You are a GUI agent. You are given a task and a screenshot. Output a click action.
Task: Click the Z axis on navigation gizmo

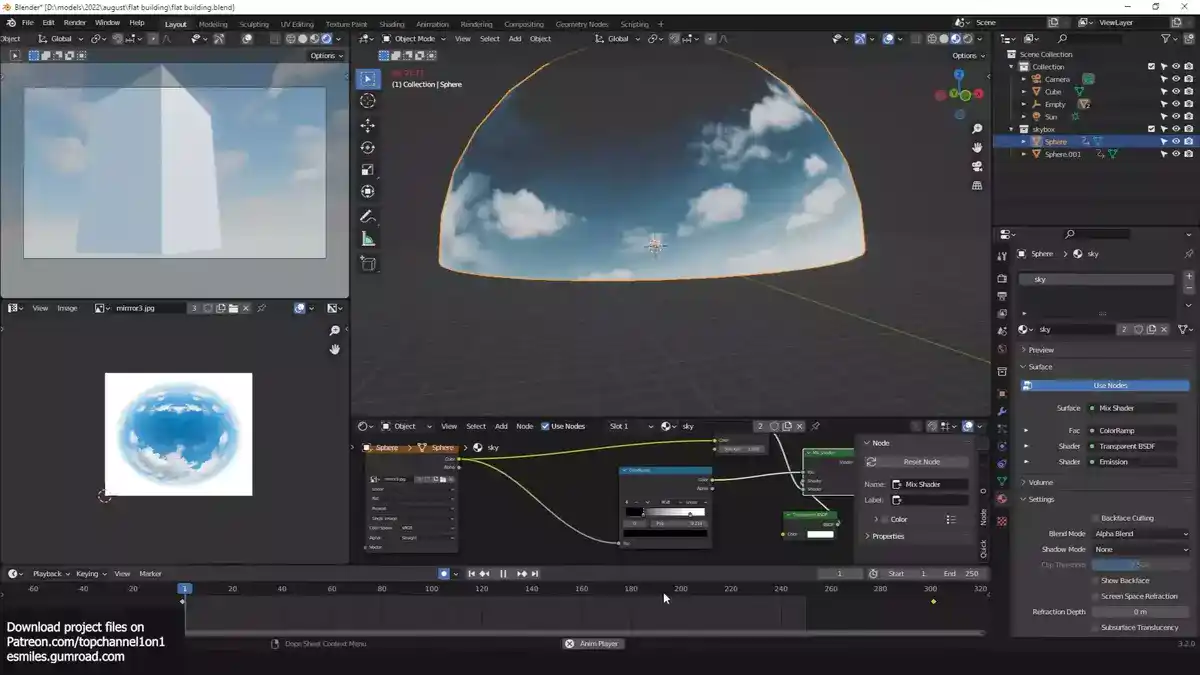point(959,74)
